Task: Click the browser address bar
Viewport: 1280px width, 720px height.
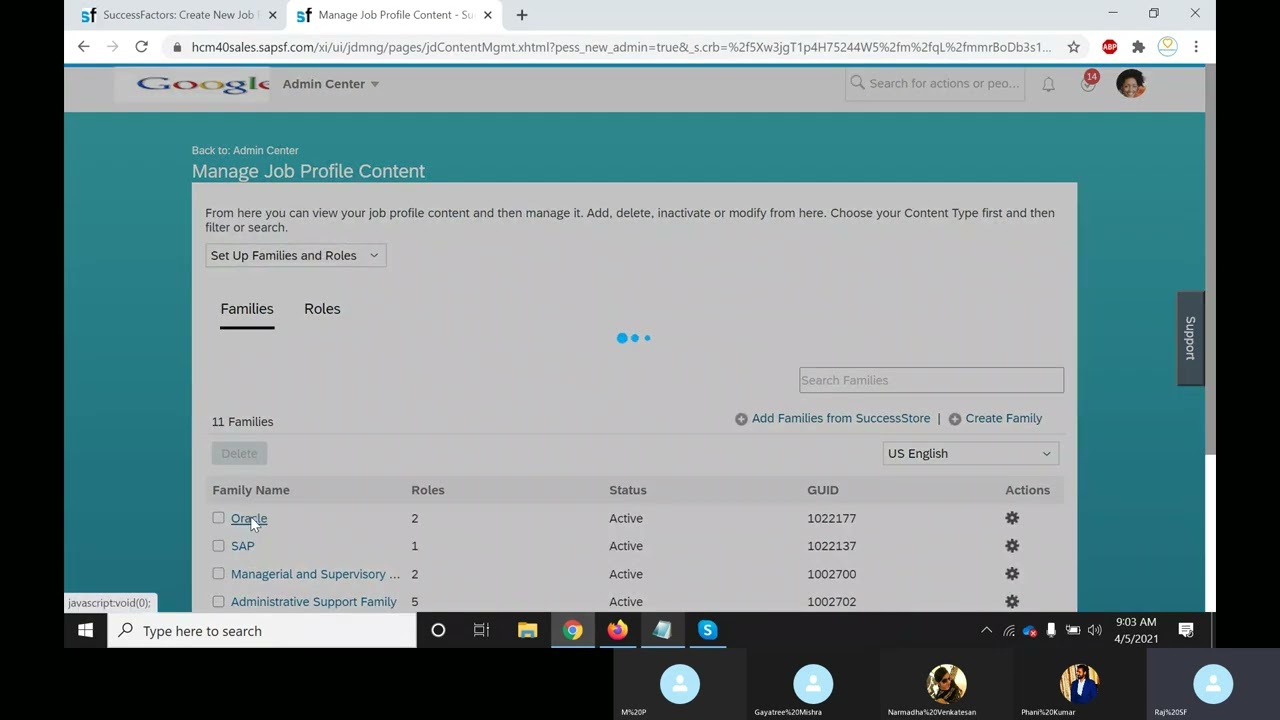Action: (620, 47)
